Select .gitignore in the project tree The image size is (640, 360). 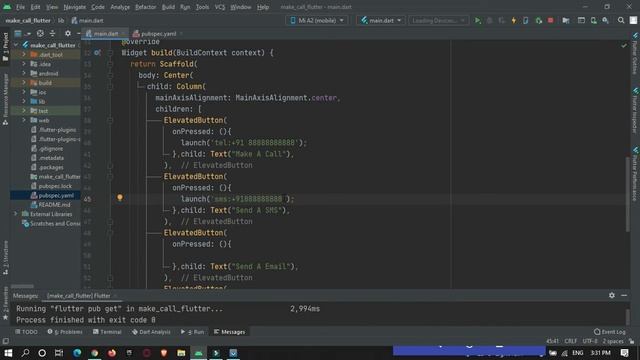coord(50,149)
